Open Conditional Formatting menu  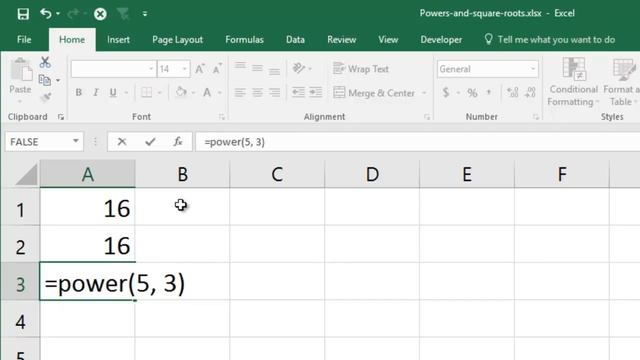click(x=573, y=82)
